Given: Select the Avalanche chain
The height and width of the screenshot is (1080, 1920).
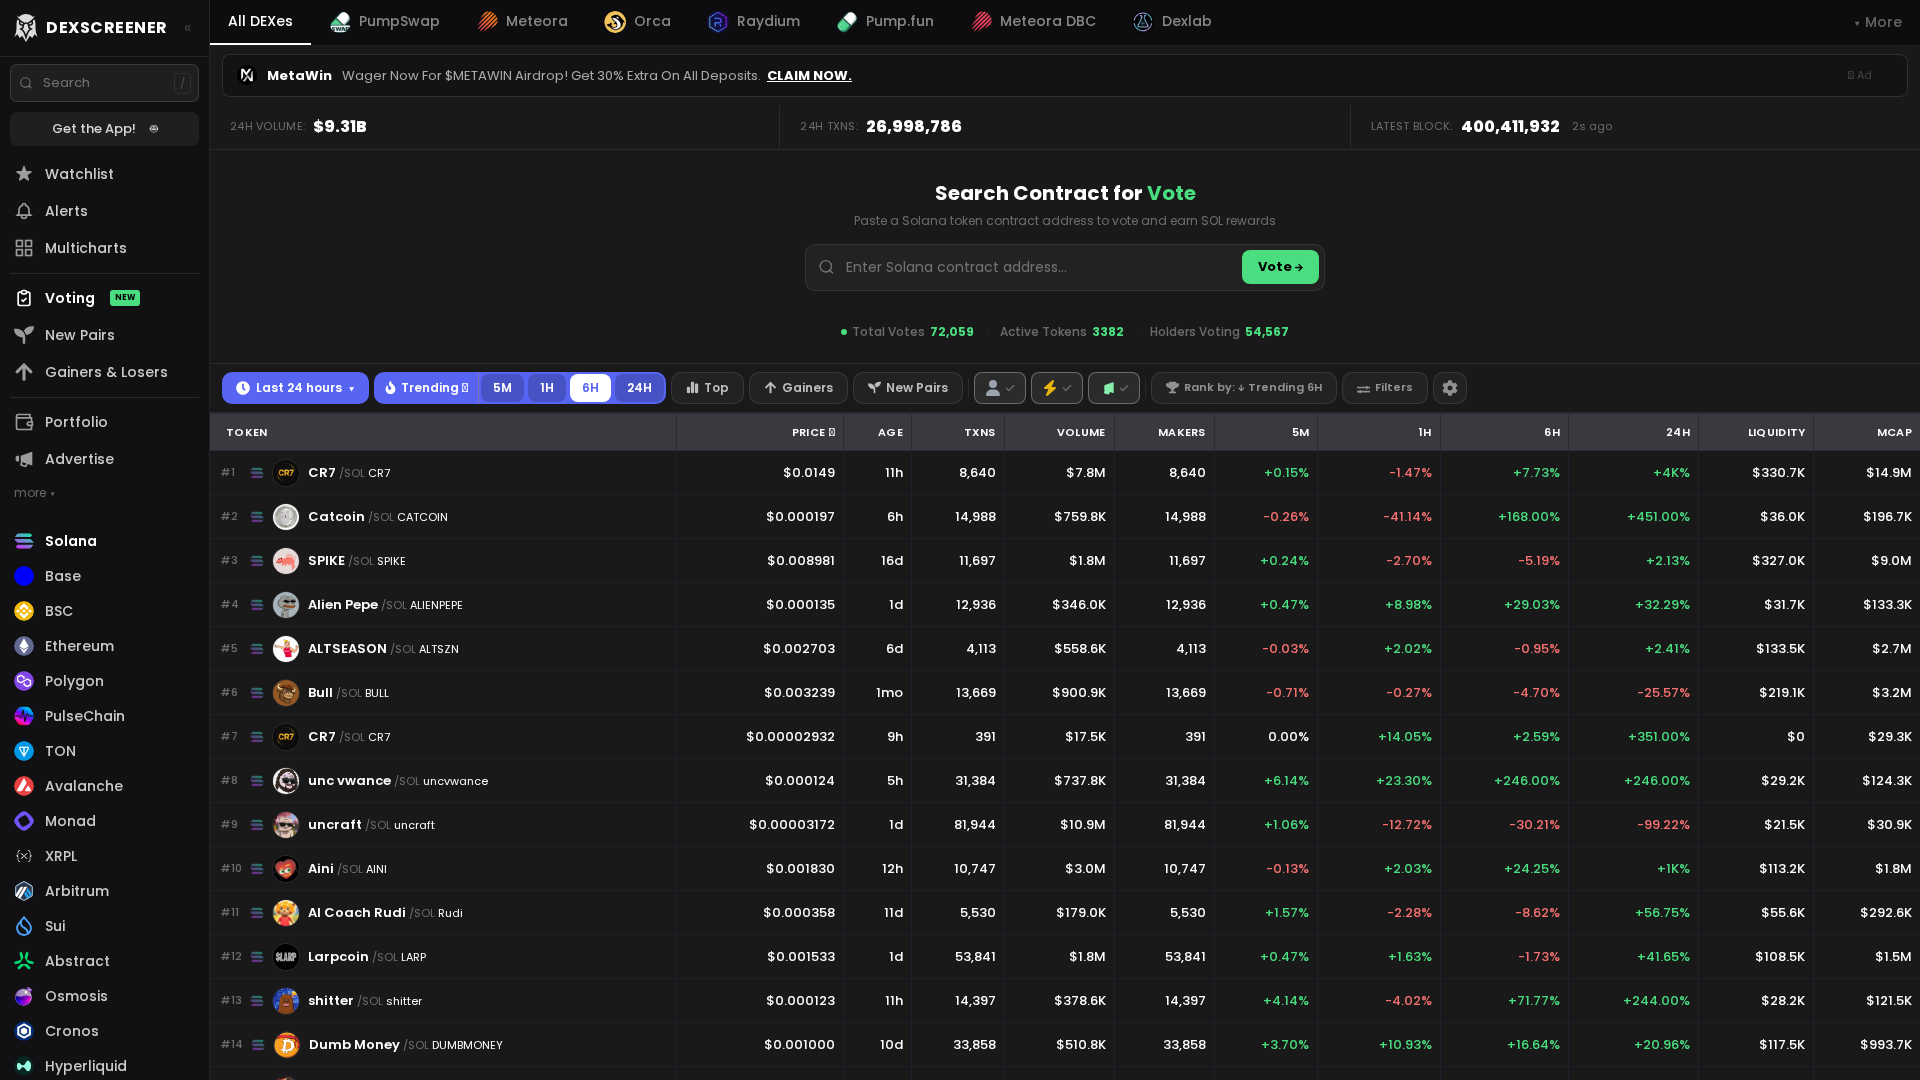Looking at the screenshot, I should 104,786.
